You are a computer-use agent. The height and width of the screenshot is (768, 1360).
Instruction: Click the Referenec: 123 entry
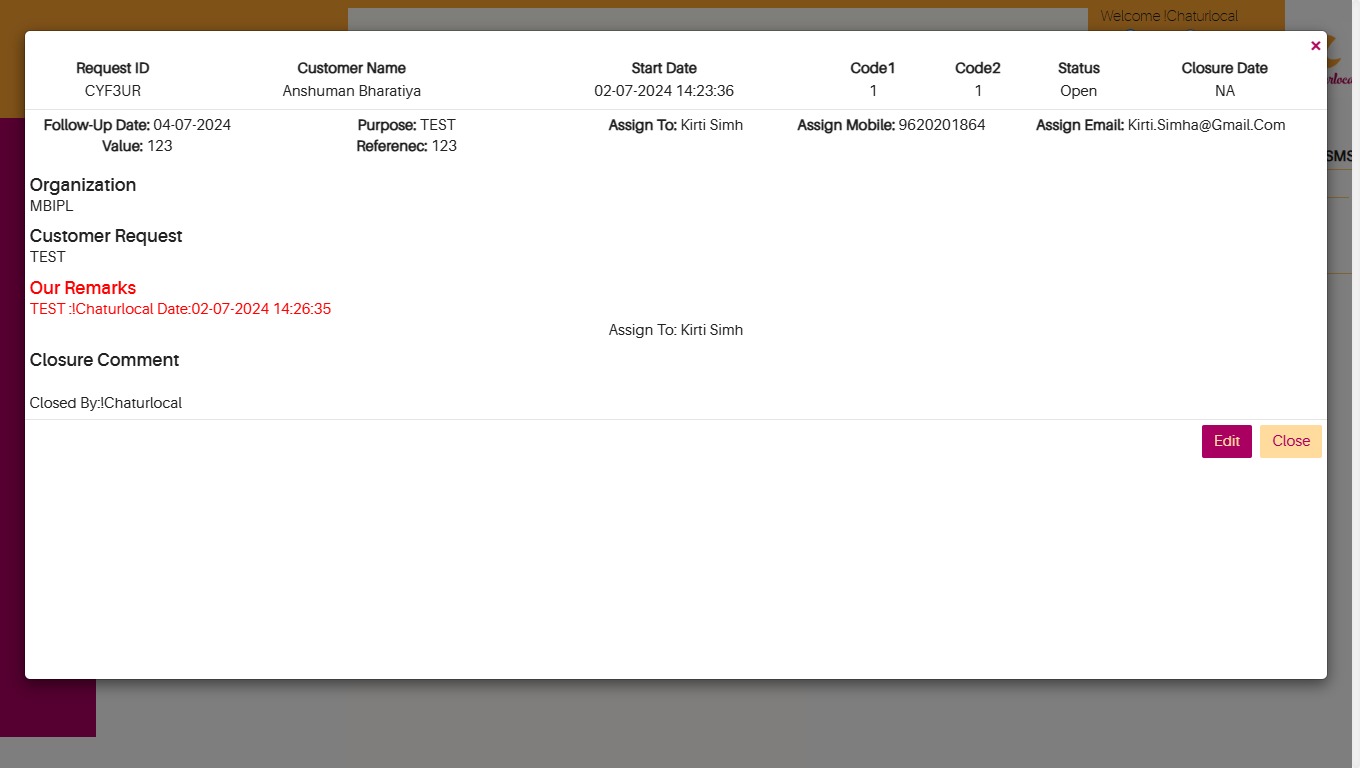tap(406, 146)
